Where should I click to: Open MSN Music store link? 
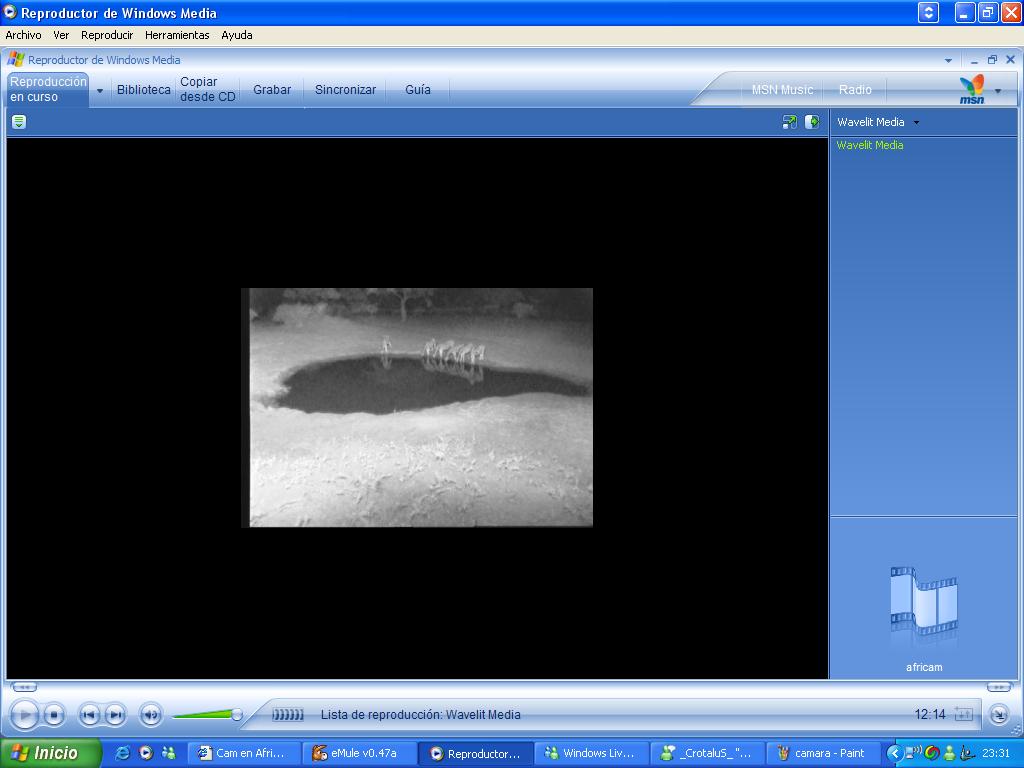click(x=782, y=90)
